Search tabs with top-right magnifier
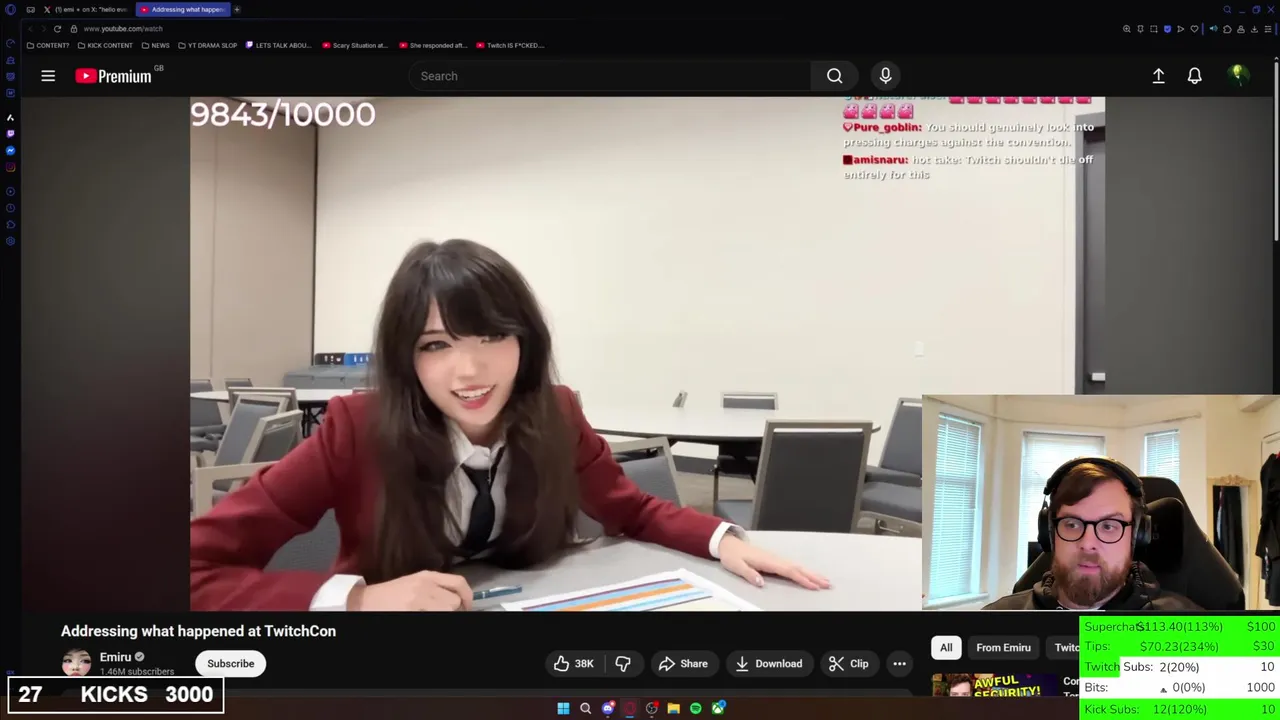Image resolution: width=1280 pixels, height=720 pixels. pos(1227,10)
